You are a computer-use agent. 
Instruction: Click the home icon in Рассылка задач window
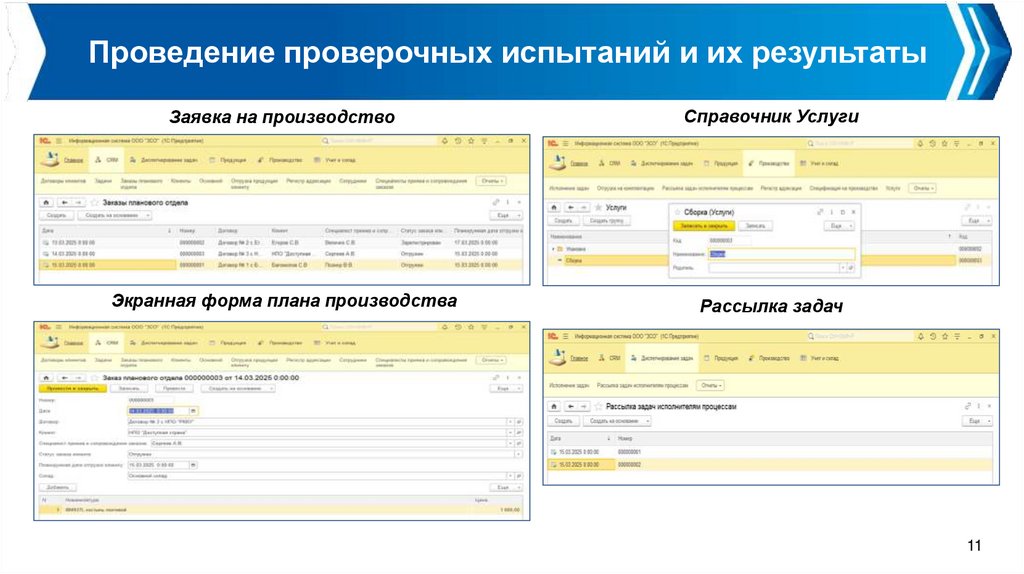[554, 406]
